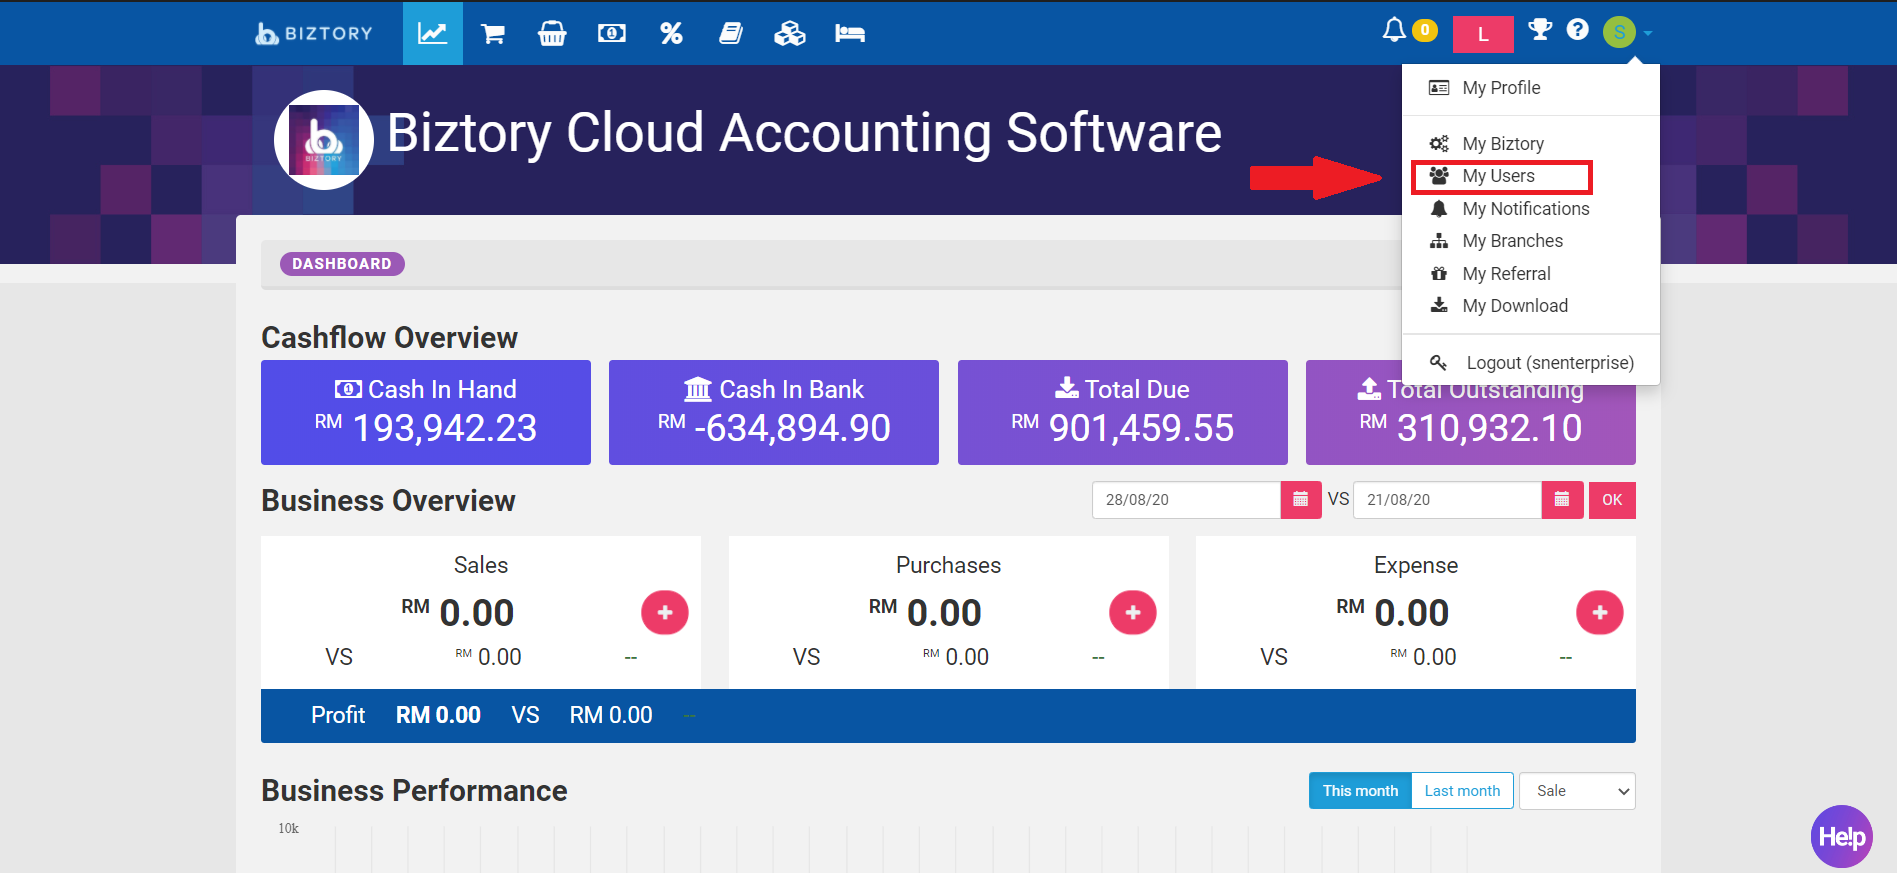Switch to the Last month tab
Viewport: 1897px width, 873px height.
(1462, 791)
